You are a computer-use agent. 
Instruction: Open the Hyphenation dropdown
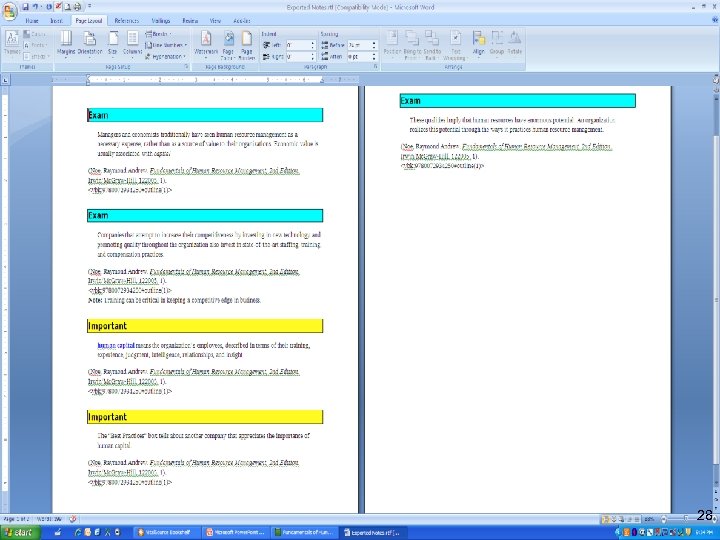(165, 56)
